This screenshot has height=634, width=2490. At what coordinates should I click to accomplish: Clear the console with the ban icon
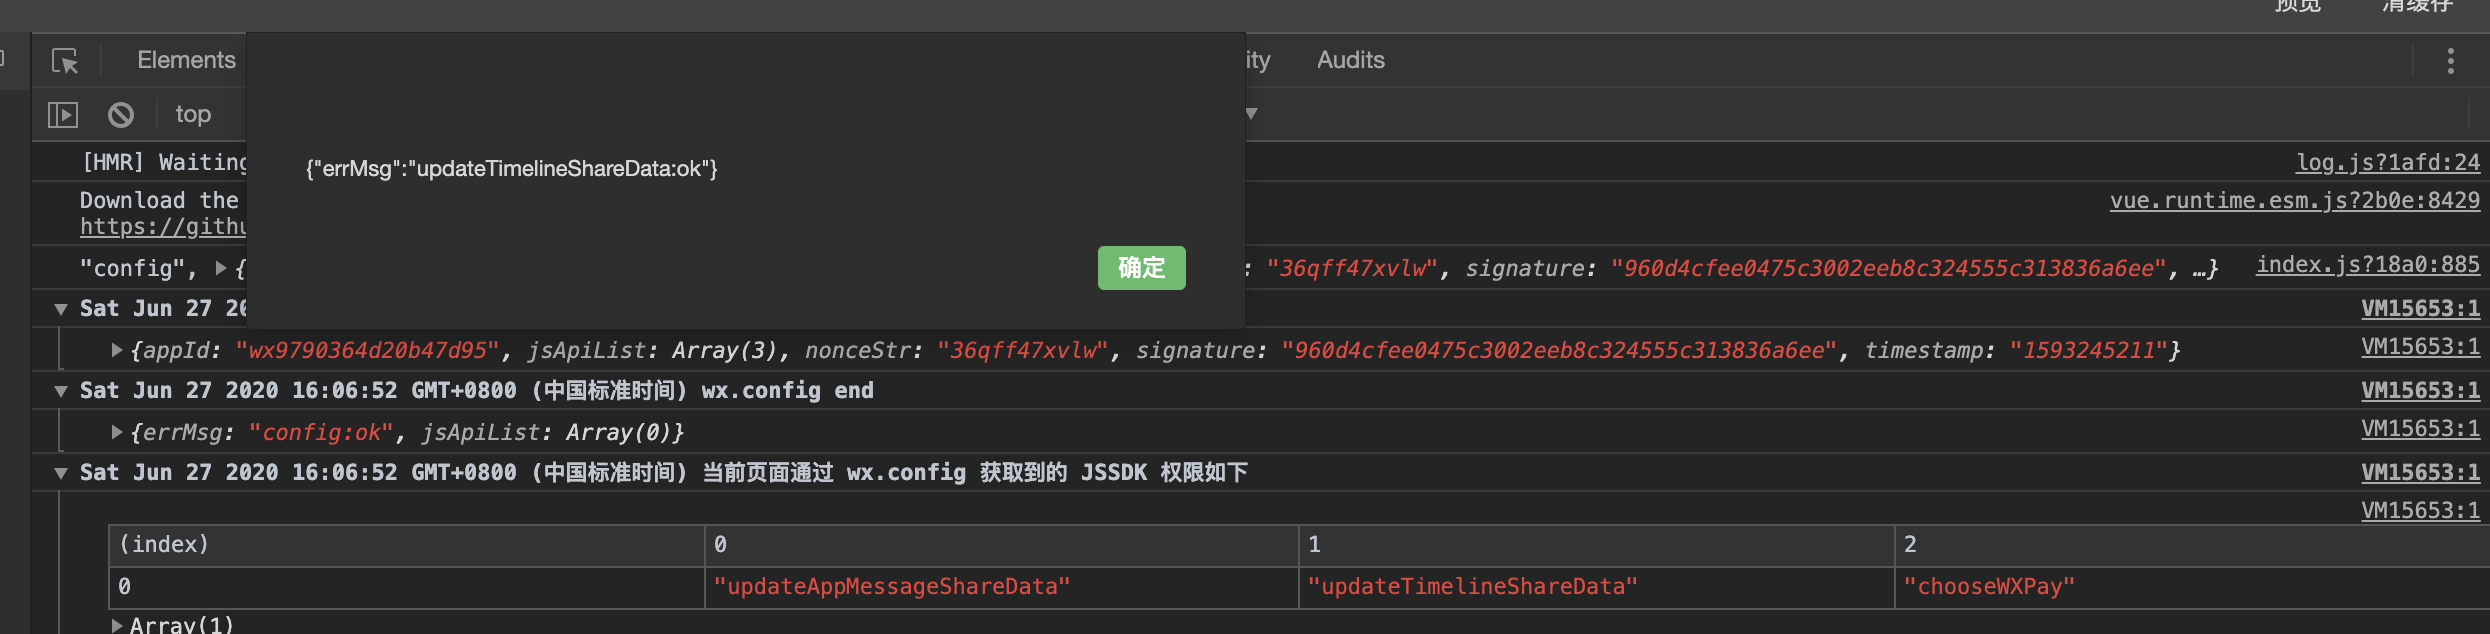[121, 115]
